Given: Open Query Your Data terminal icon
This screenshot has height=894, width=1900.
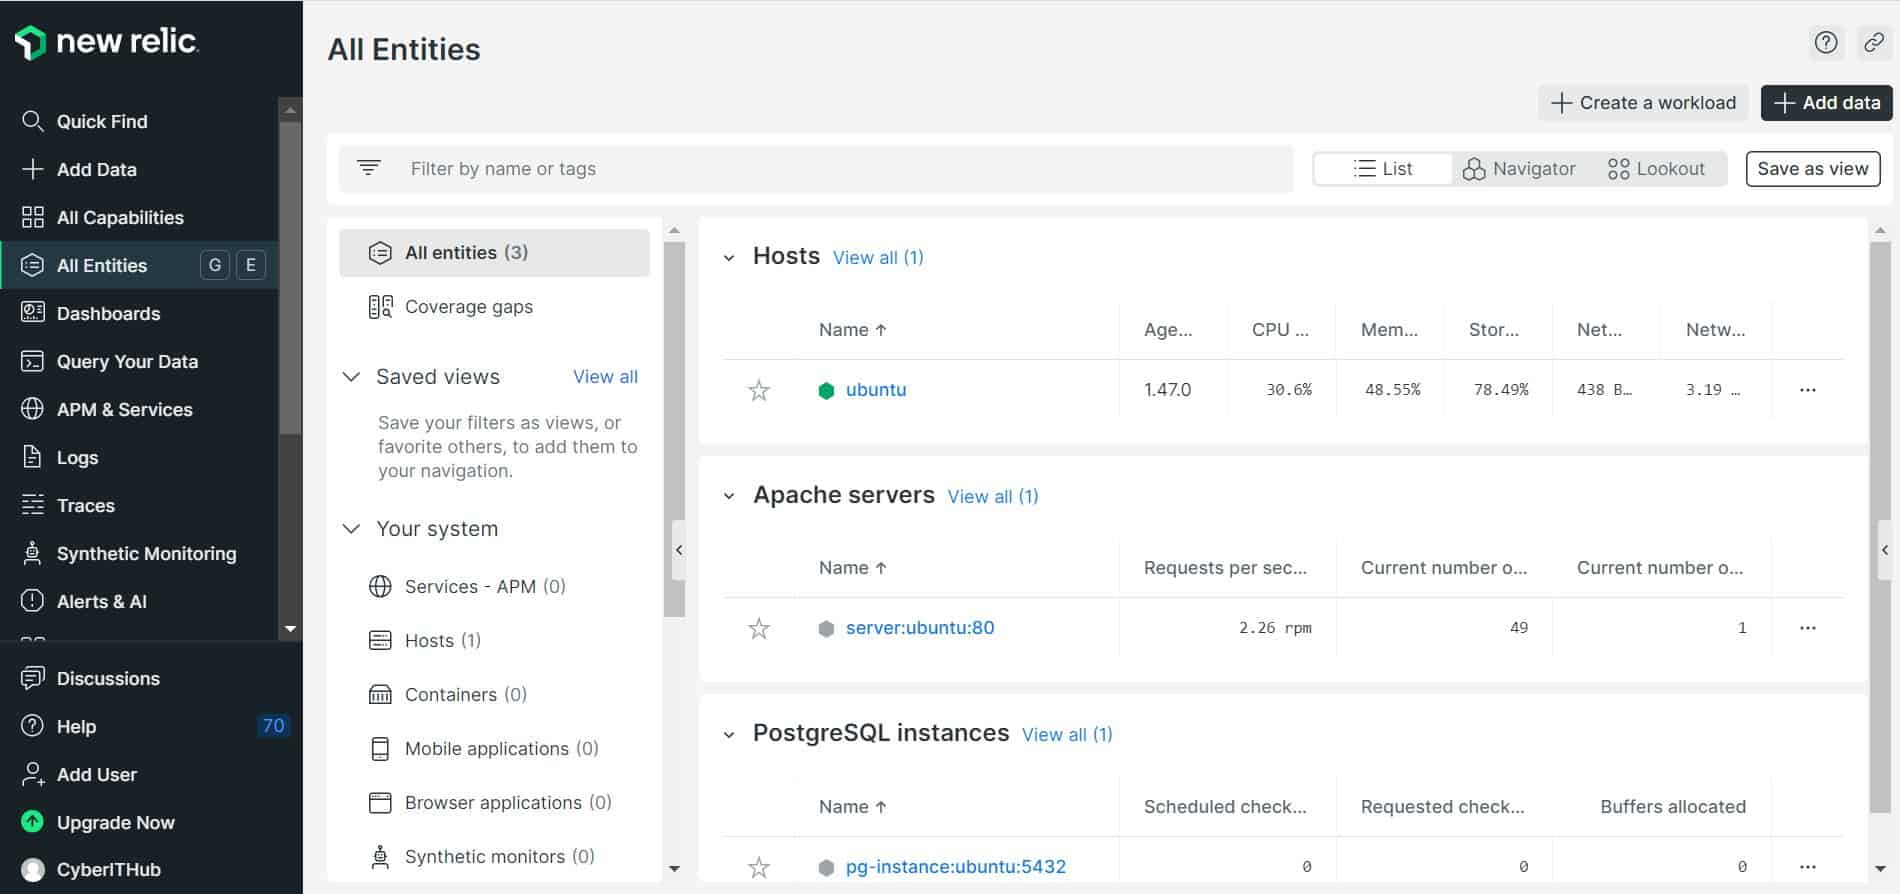Looking at the screenshot, I should pyautogui.click(x=32, y=361).
